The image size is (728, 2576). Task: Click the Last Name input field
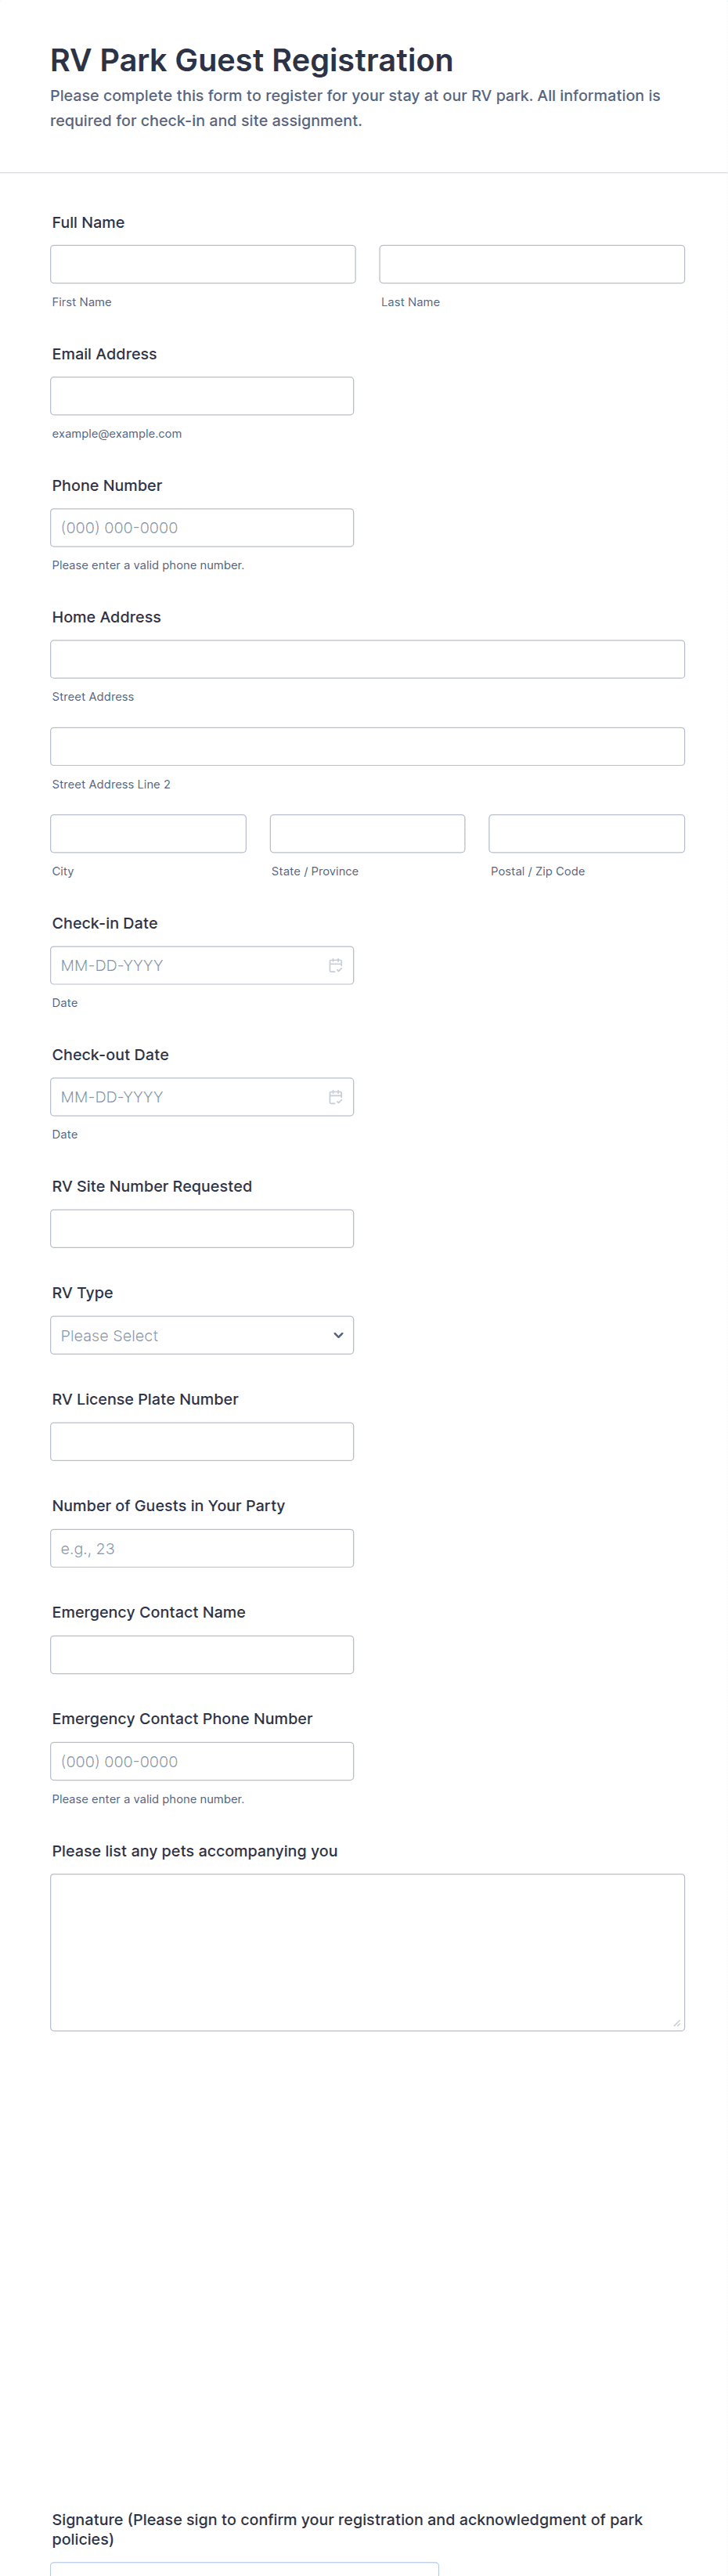531,264
